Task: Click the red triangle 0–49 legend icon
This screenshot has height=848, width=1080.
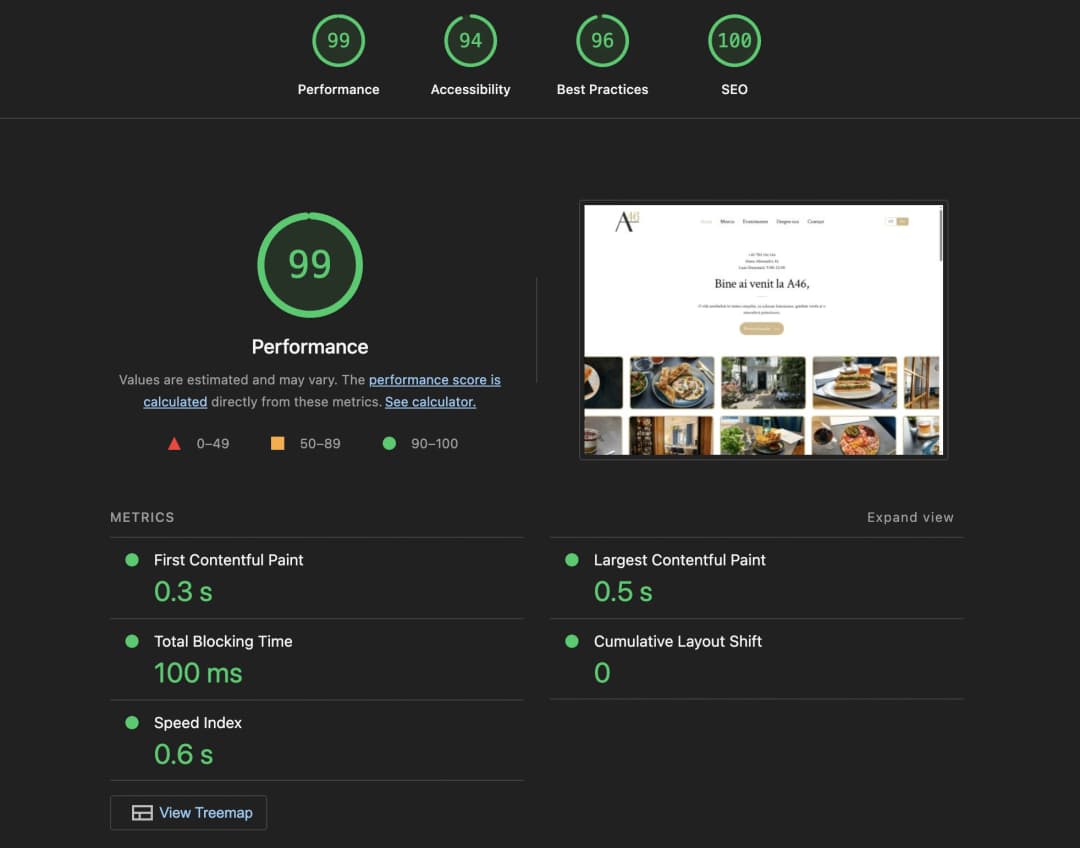Action: pos(175,443)
